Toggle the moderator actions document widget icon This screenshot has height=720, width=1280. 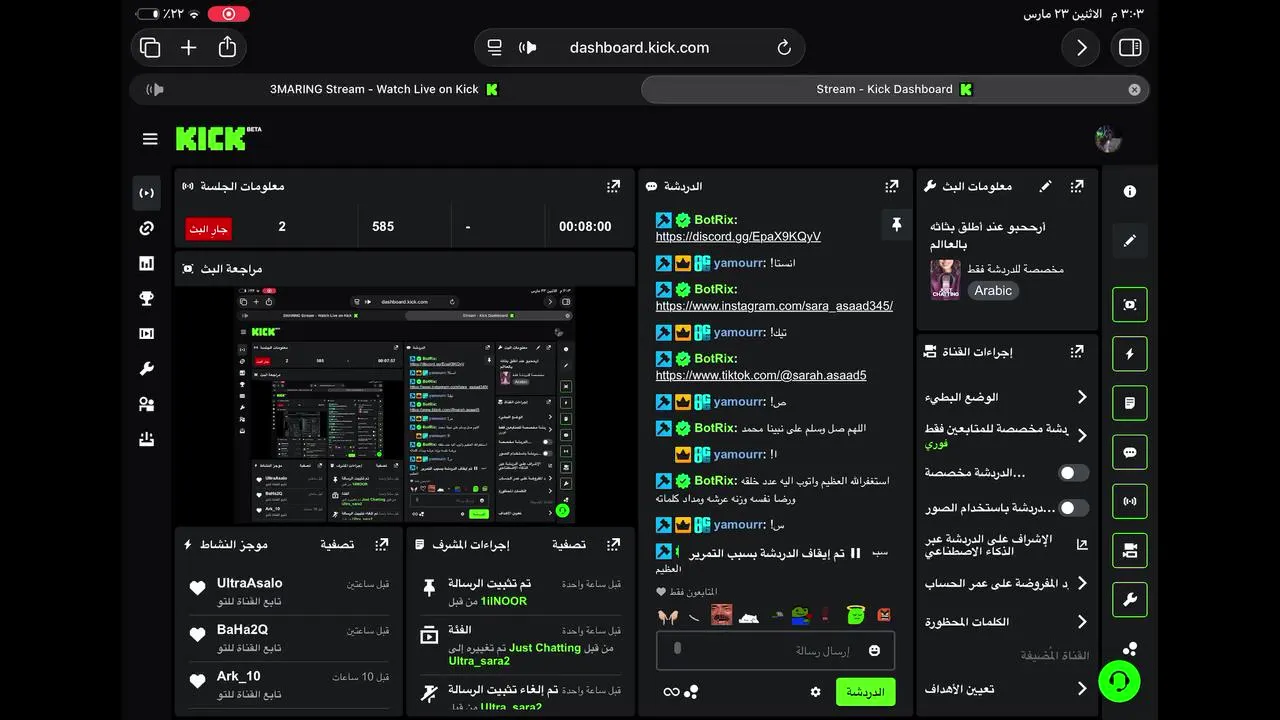pos(1130,403)
